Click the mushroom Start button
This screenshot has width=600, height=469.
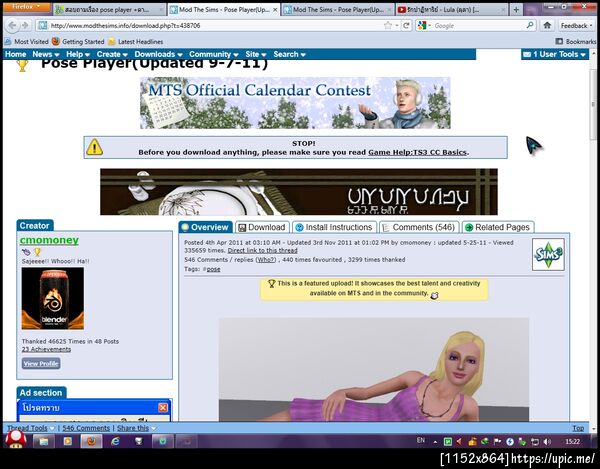tap(15, 440)
